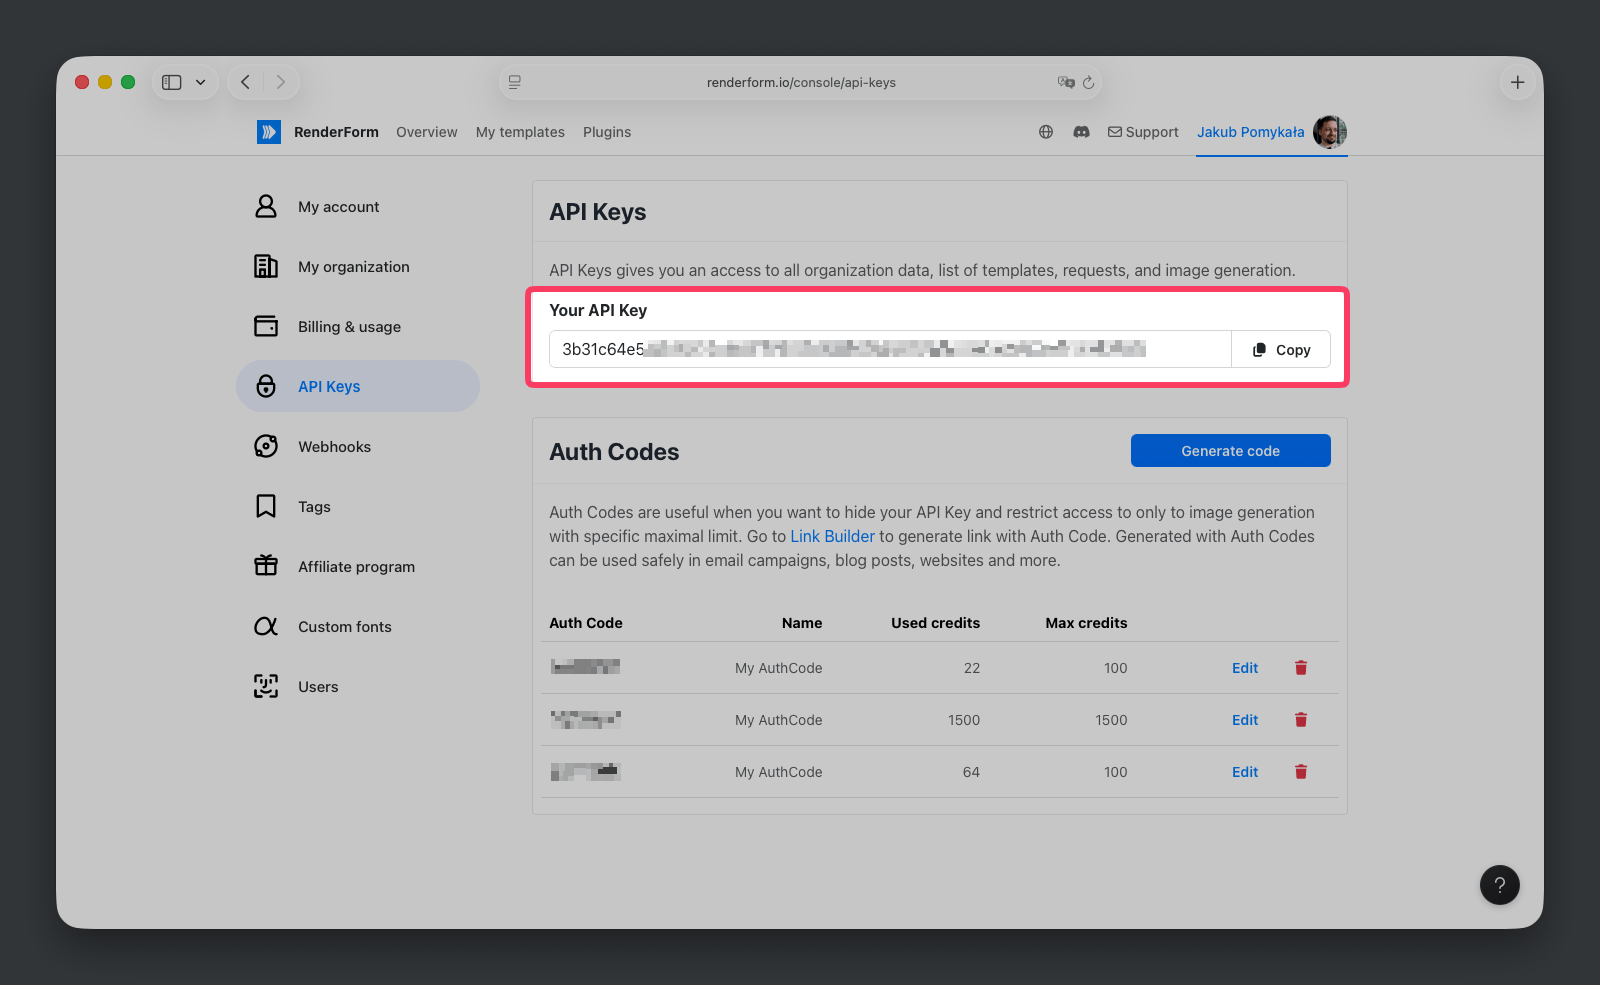Click the Generate code button
Image resolution: width=1600 pixels, height=985 pixels.
pos(1231,451)
